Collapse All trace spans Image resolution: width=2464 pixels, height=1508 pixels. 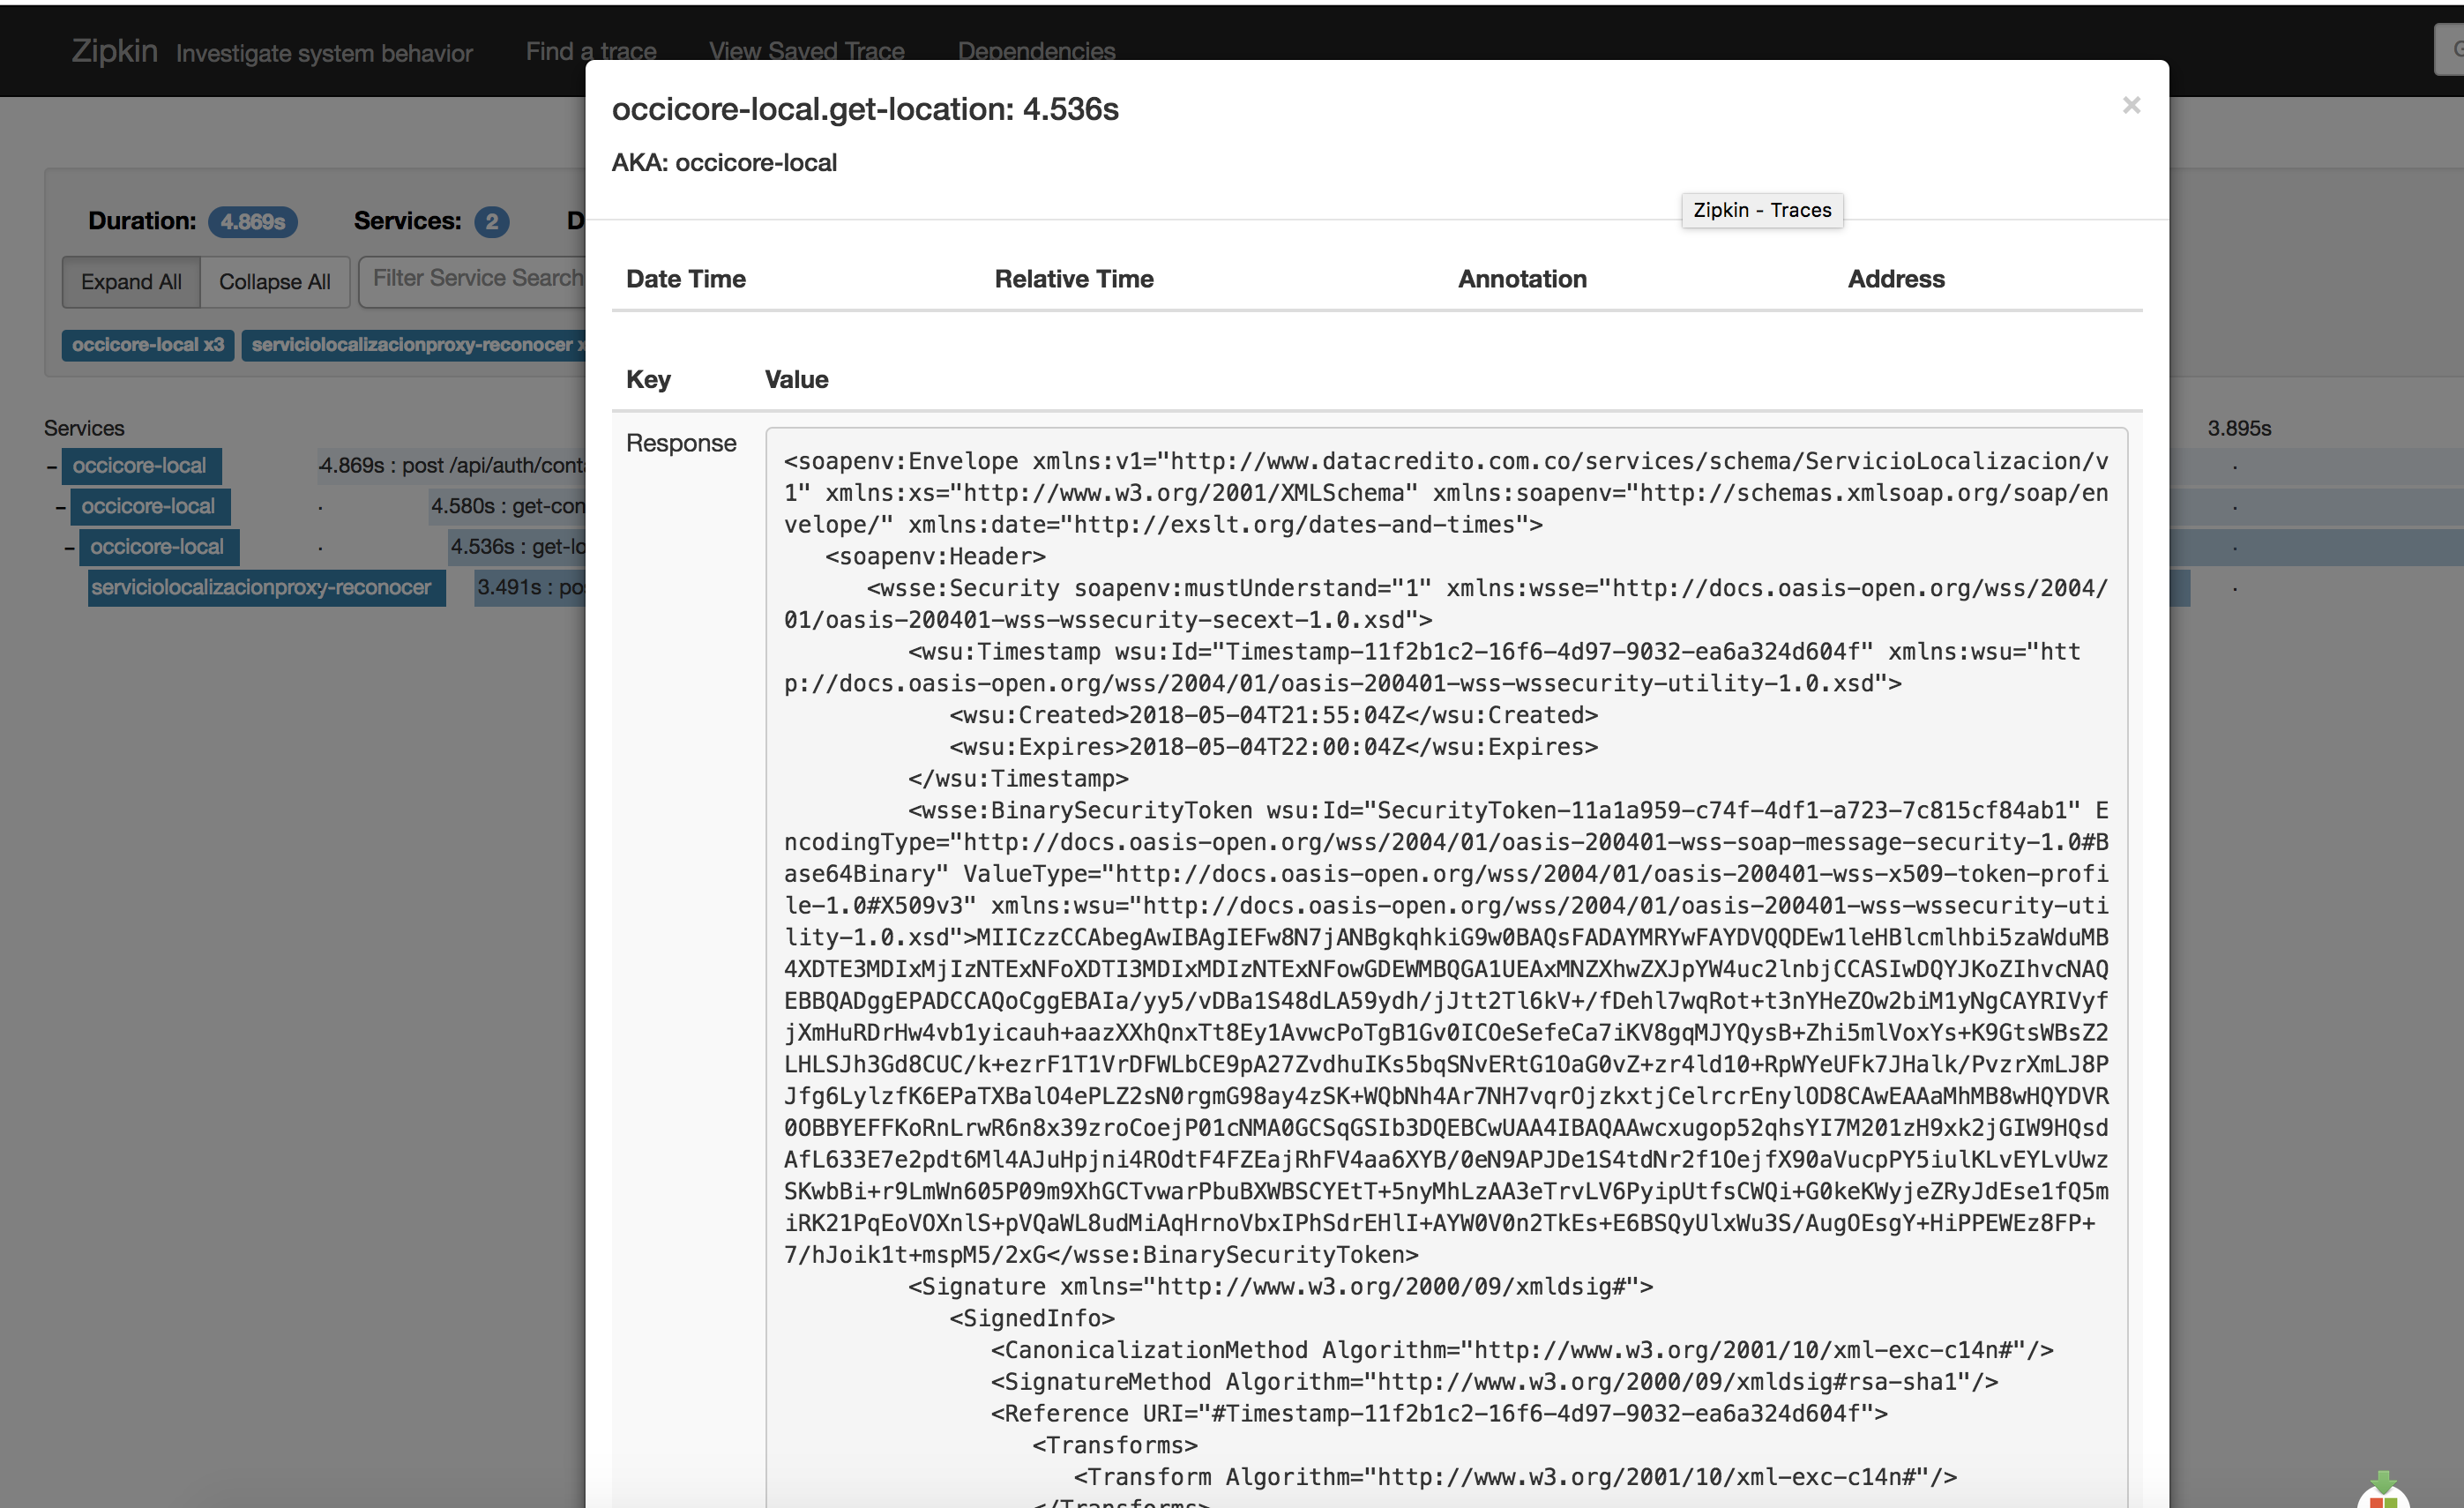pyautogui.click(x=274, y=281)
